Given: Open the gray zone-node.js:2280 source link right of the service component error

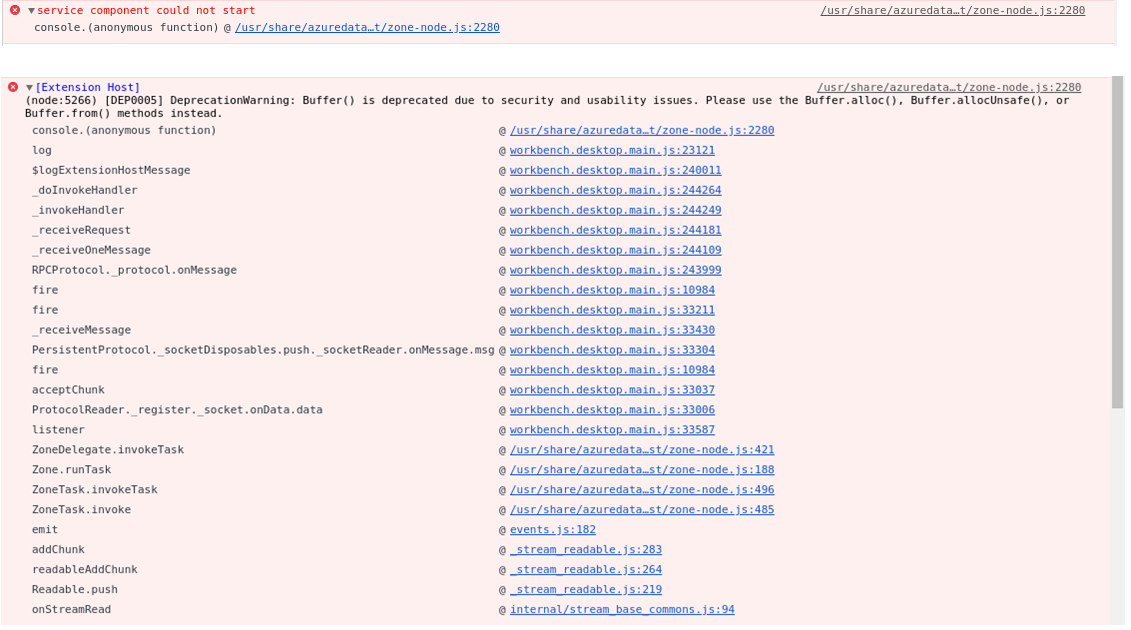Looking at the screenshot, I should (x=952, y=10).
